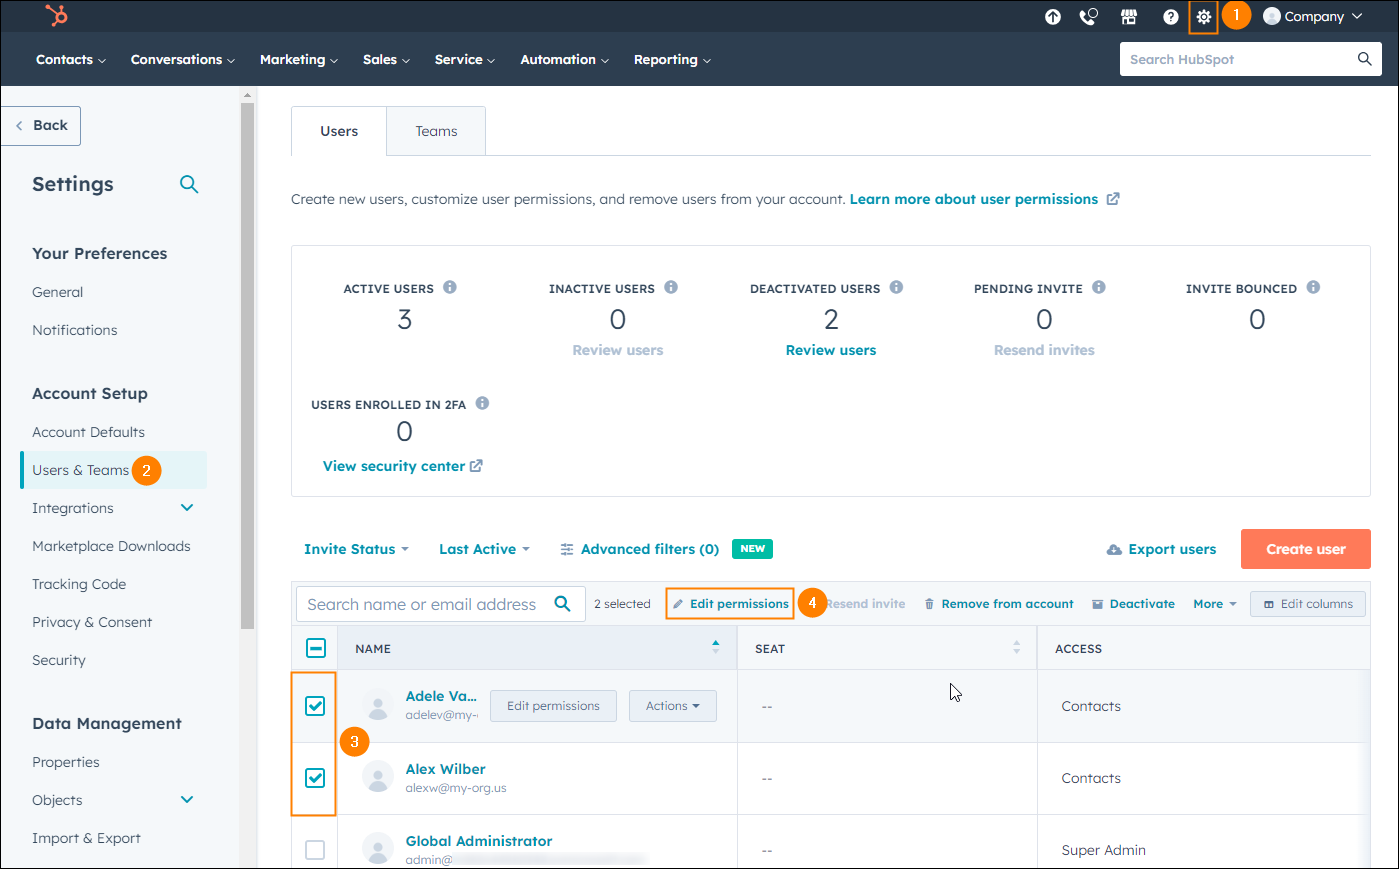Screen dimensions: 1399x869
Task: Open the Sales menu
Action: (386, 60)
